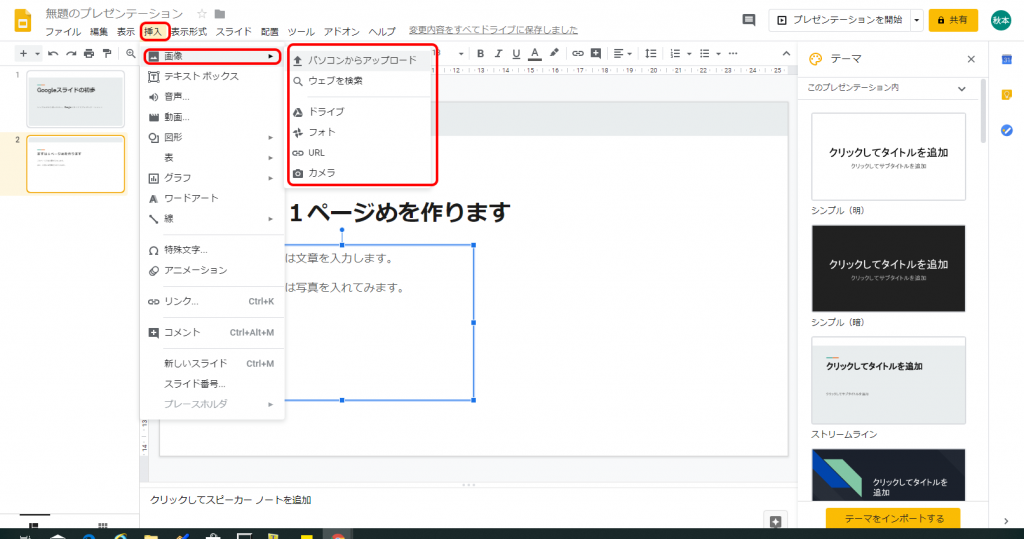Open the highlight color pen tool

[554, 54]
